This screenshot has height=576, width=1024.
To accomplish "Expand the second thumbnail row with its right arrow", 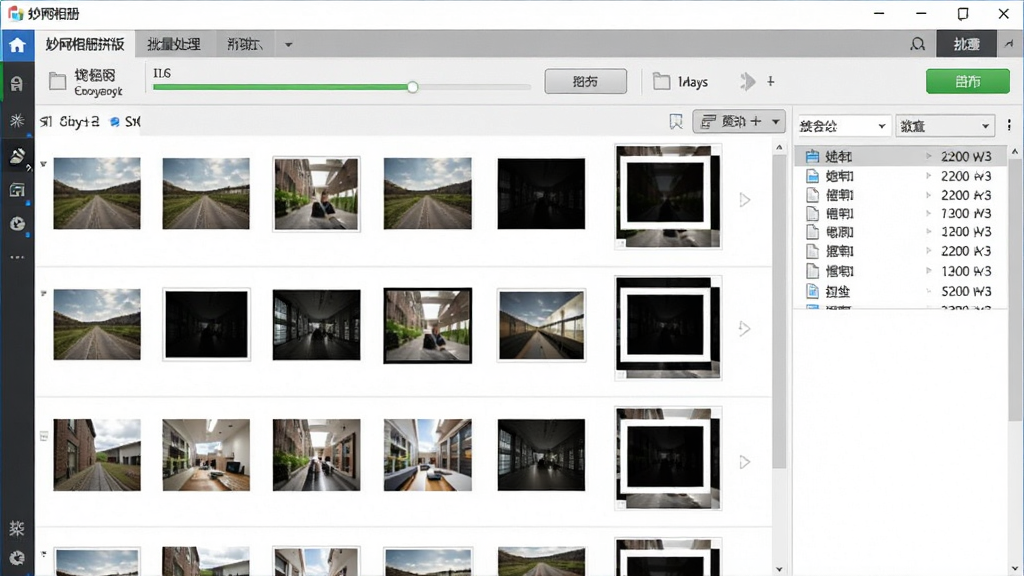I will [x=744, y=328].
